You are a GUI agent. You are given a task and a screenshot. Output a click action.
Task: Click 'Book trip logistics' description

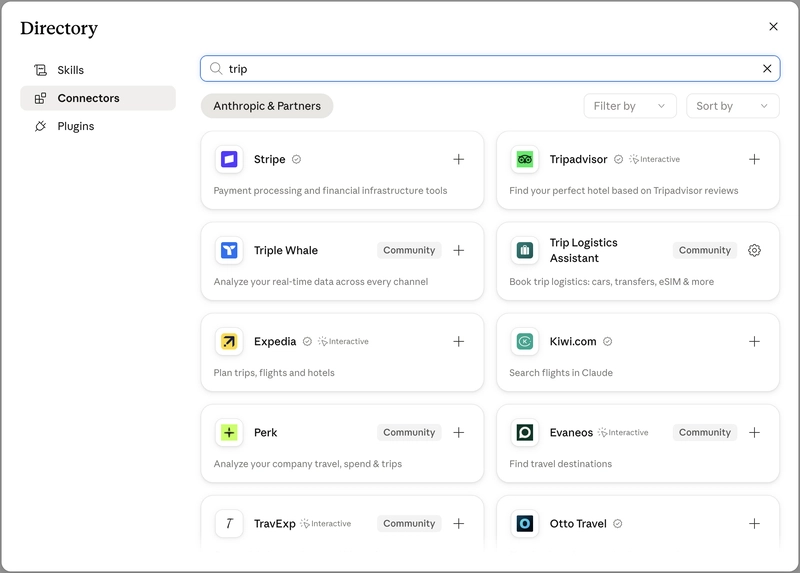[x=611, y=282]
